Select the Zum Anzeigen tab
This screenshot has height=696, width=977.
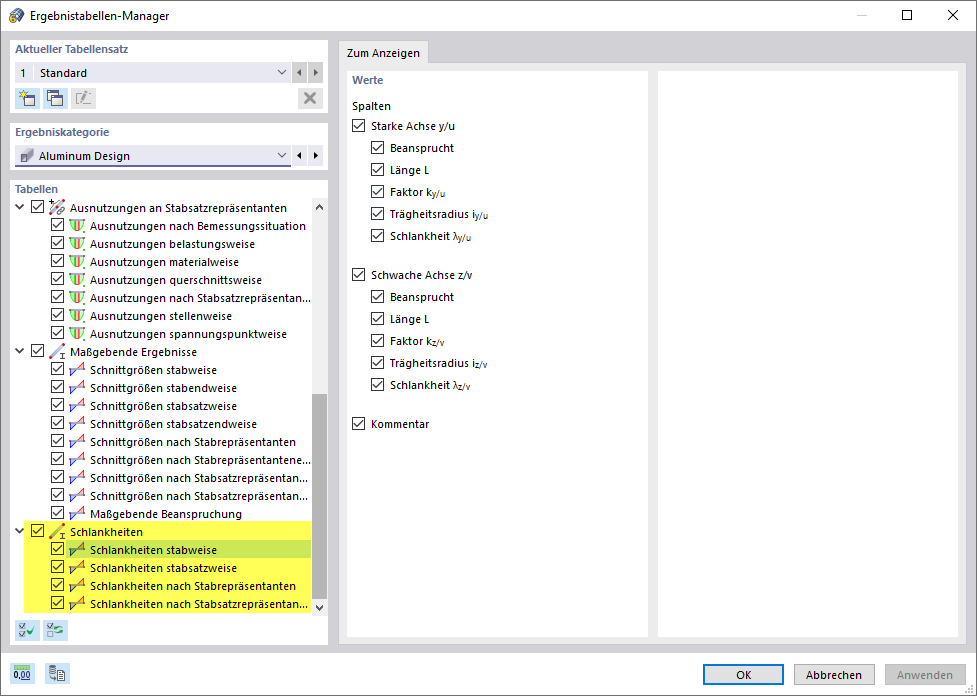click(x=383, y=53)
